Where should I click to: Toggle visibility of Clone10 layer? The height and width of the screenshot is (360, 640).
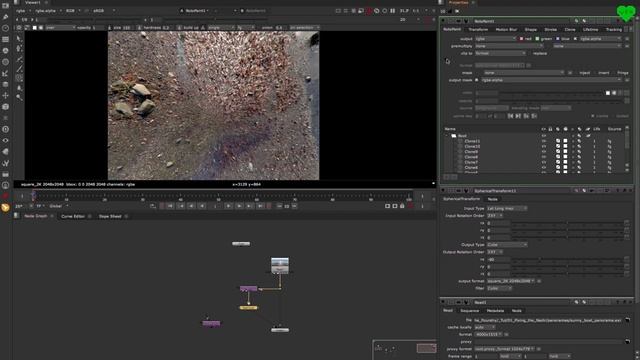pos(544,147)
